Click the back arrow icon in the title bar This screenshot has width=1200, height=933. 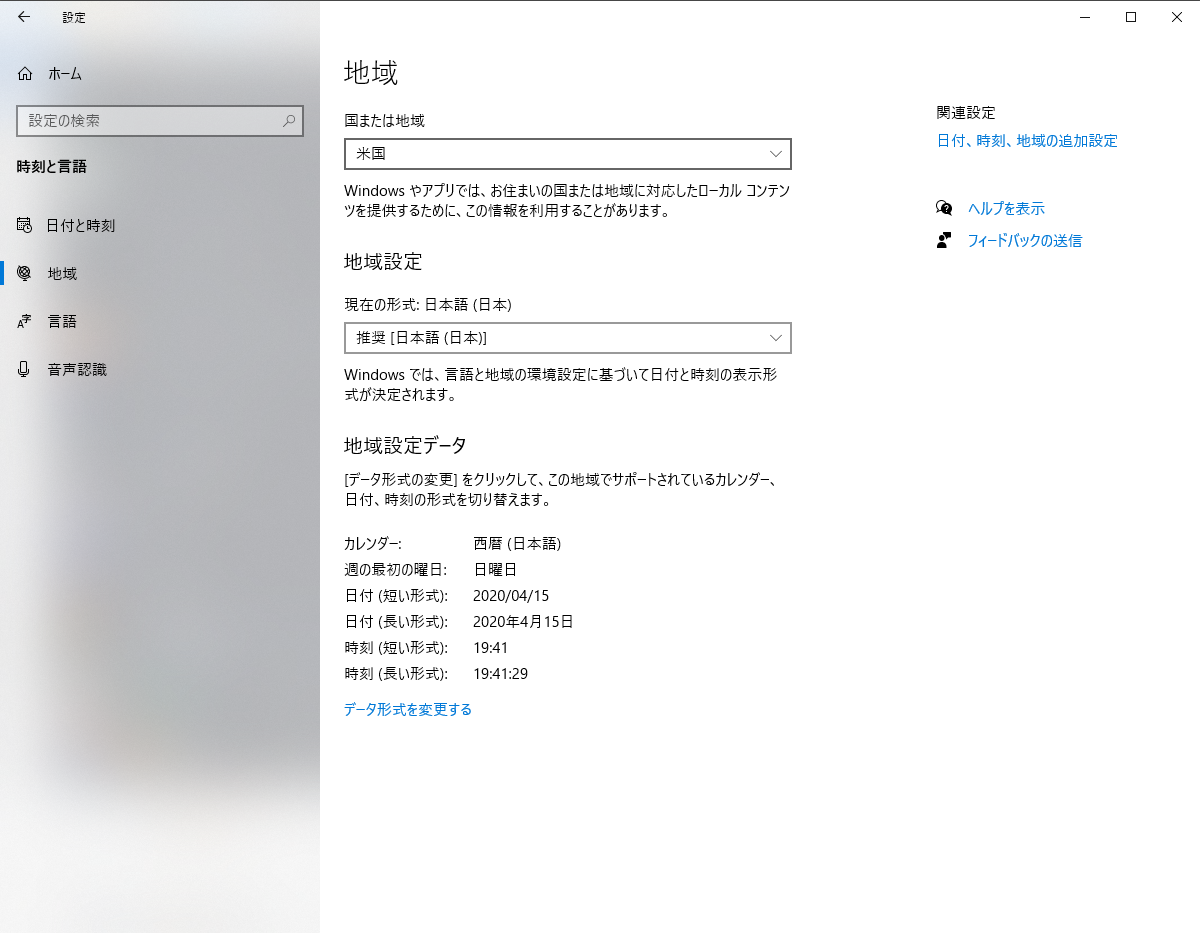click(24, 17)
